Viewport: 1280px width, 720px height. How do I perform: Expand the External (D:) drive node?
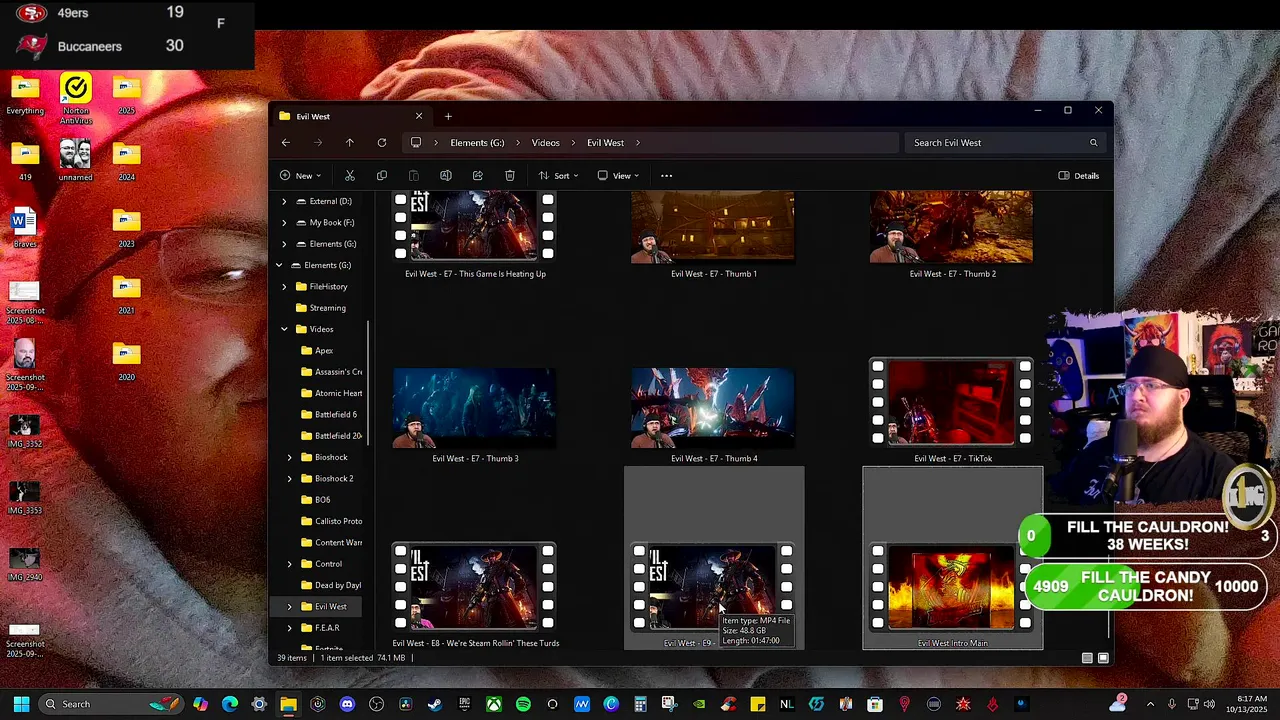click(284, 201)
